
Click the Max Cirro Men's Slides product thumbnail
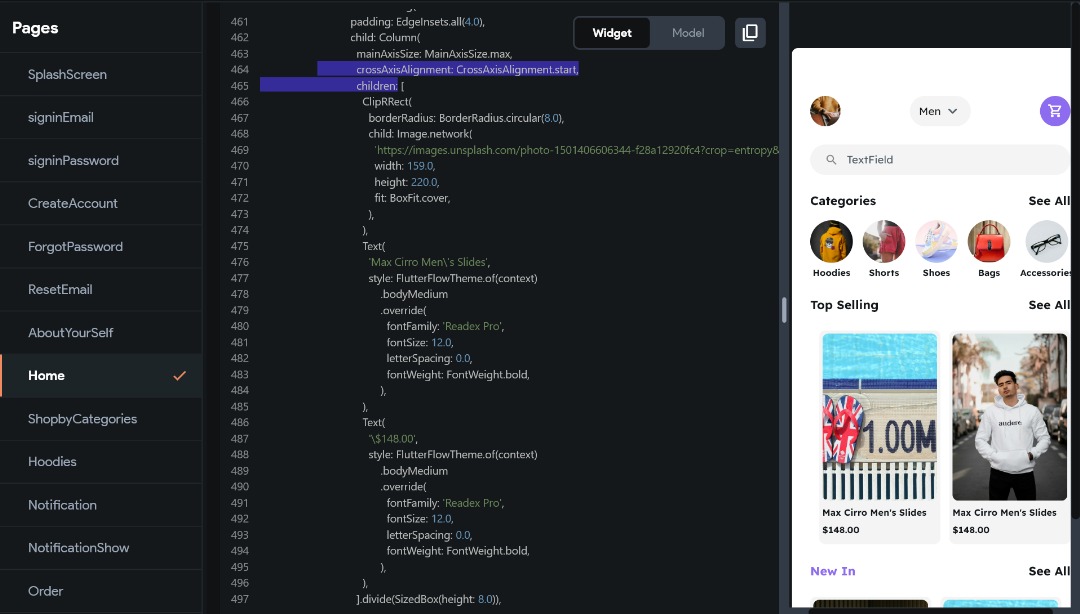878,417
